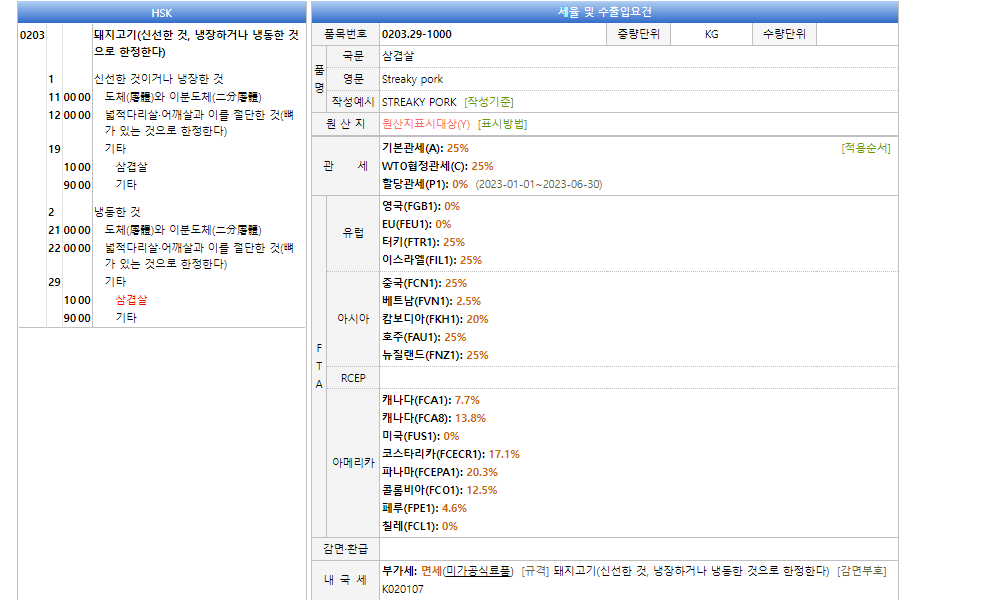Click 할당관세(P1): 0% line
Viewport: 992px width, 600px height.
[x=492, y=184]
